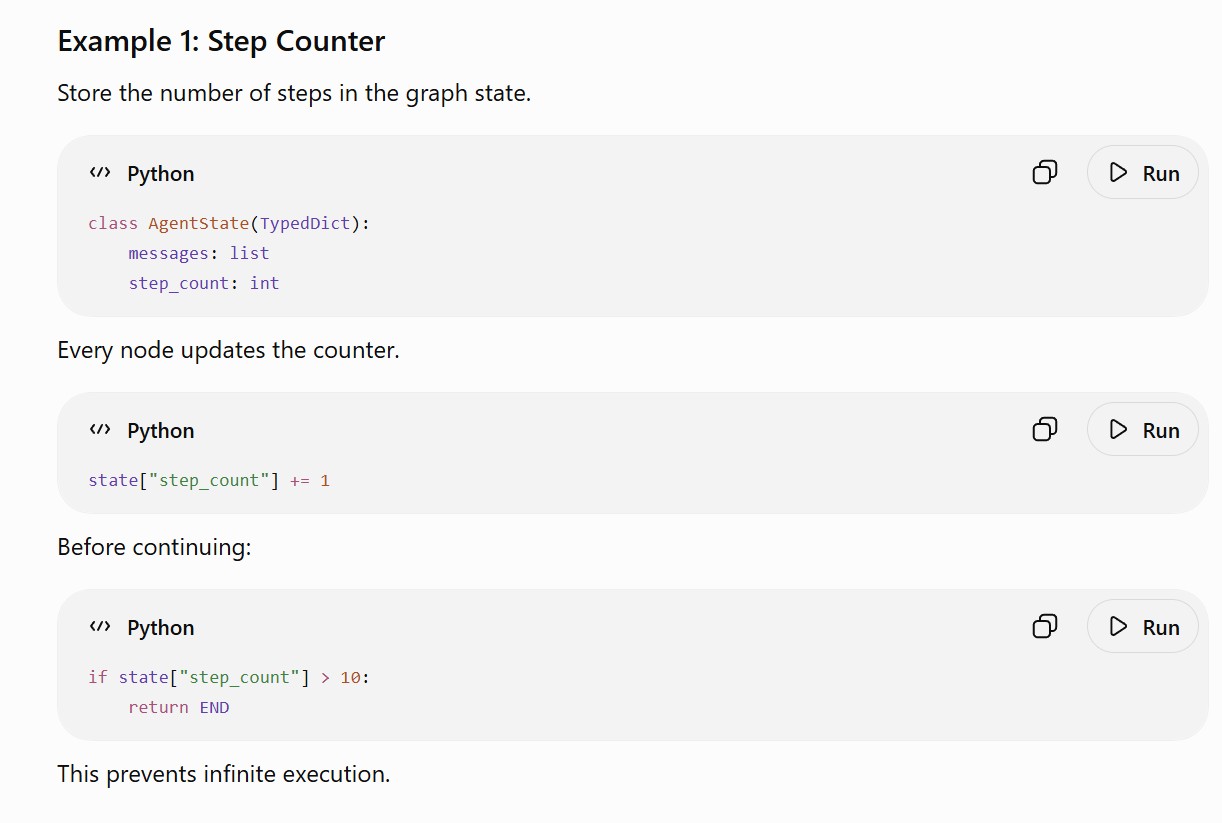Click code brackets icon in AgentState block
1222x823 pixels.
point(99,173)
